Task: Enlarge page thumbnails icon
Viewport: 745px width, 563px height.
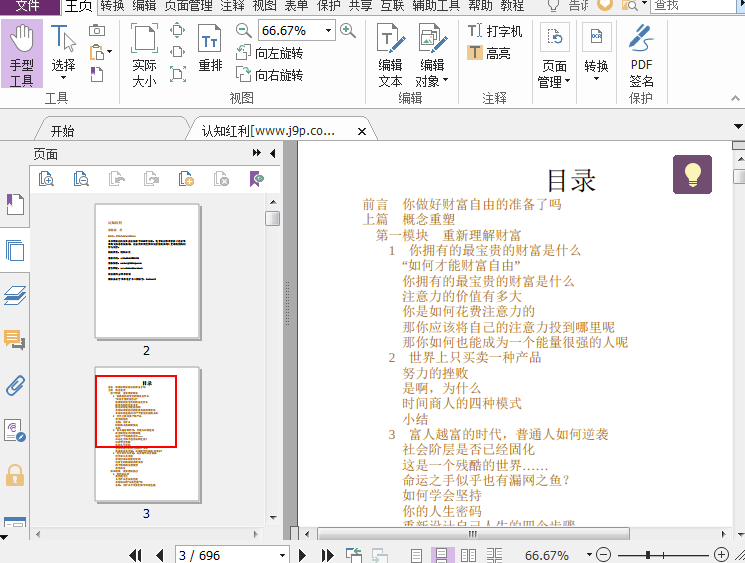Action: click(x=46, y=179)
